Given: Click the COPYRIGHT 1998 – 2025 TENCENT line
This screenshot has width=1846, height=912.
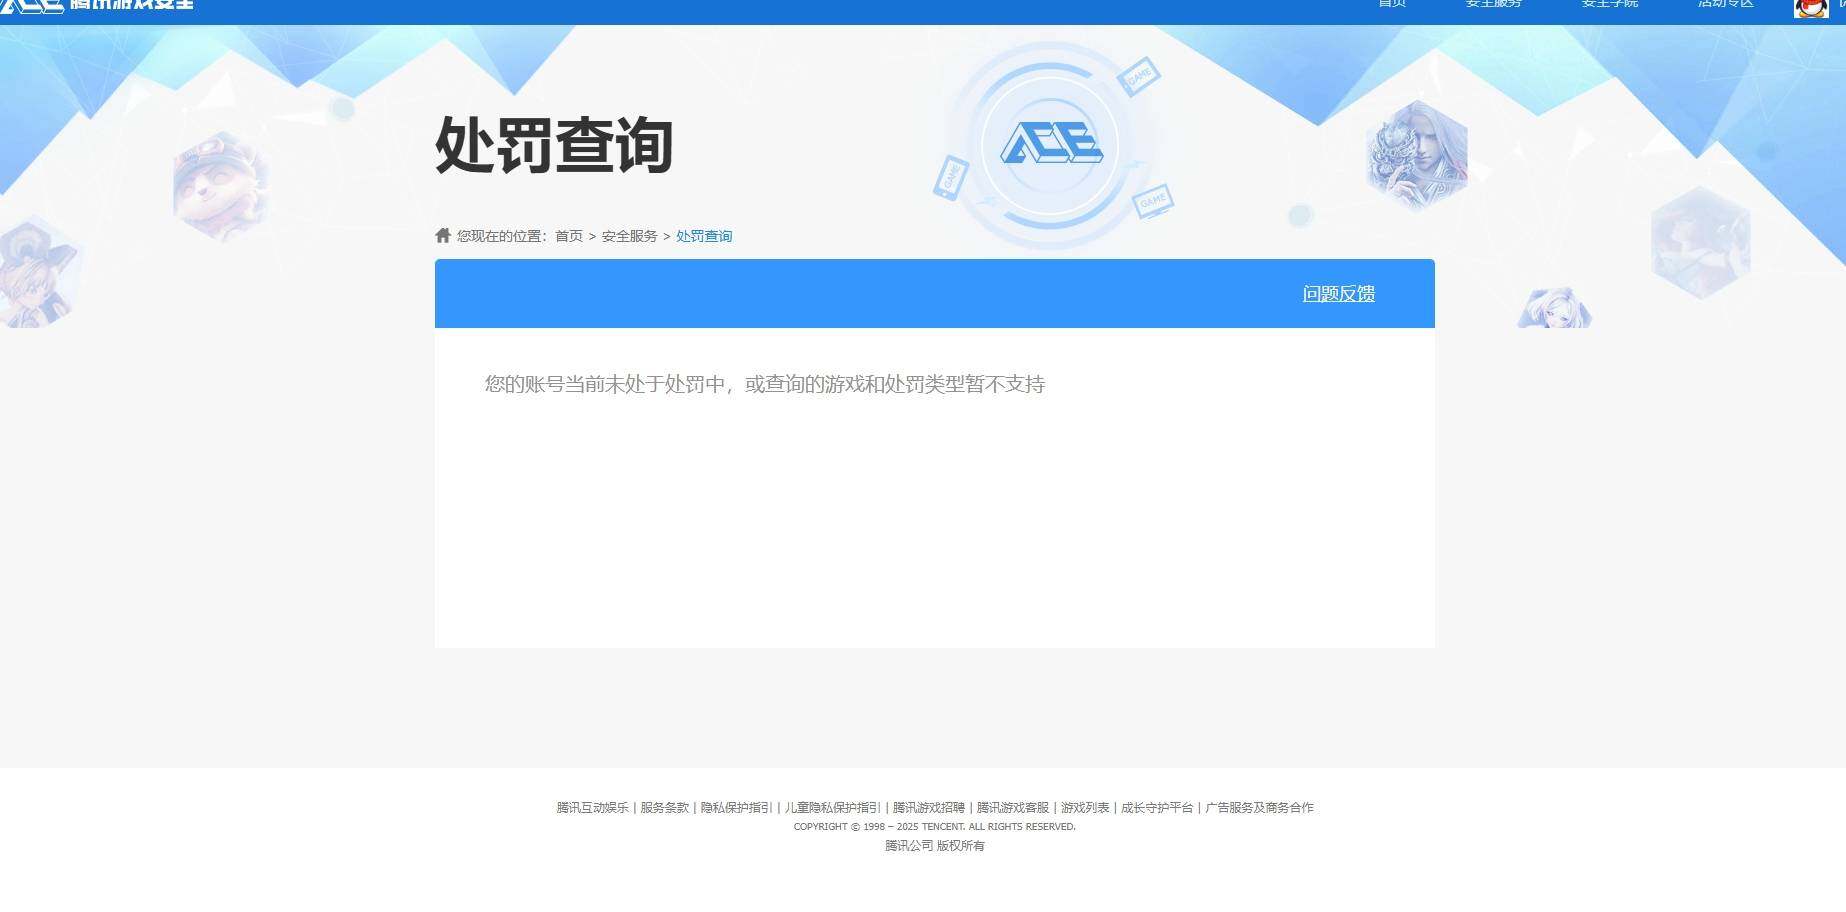Looking at the screenshot, I should point(935,827).
